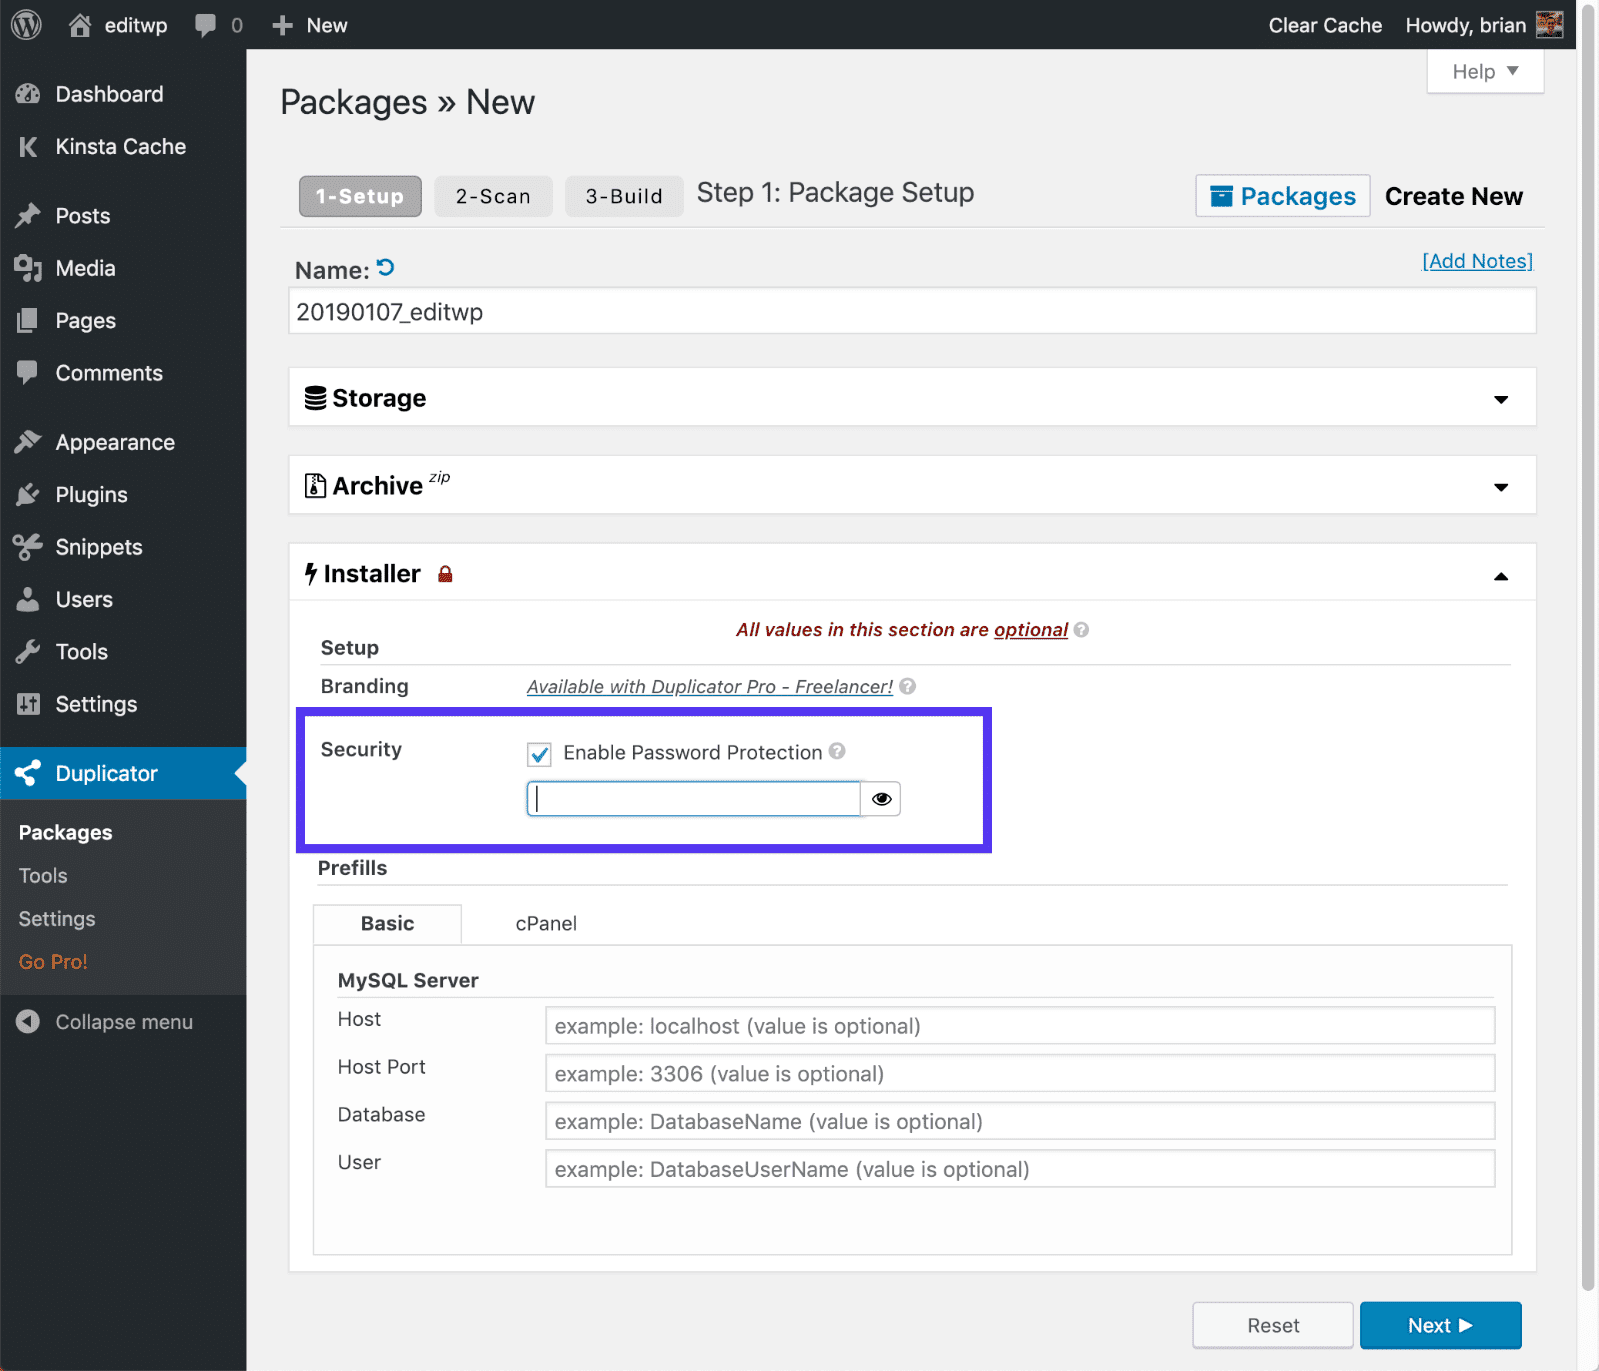Toggle password visibility eye button

pyautogui.click(x=881, y=799)
